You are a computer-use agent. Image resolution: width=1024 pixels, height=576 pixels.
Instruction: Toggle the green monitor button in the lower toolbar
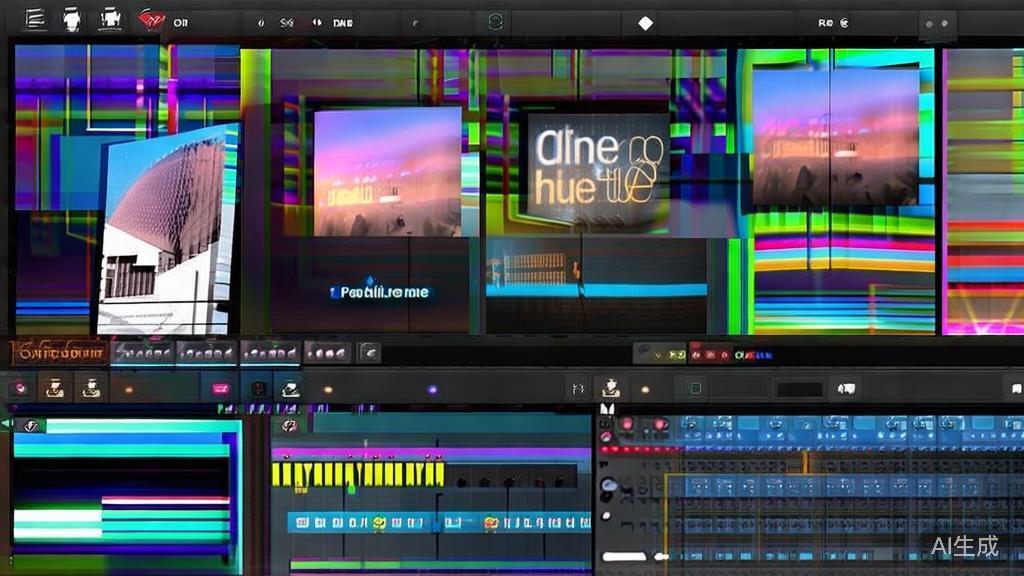click(x=694, y=387)
